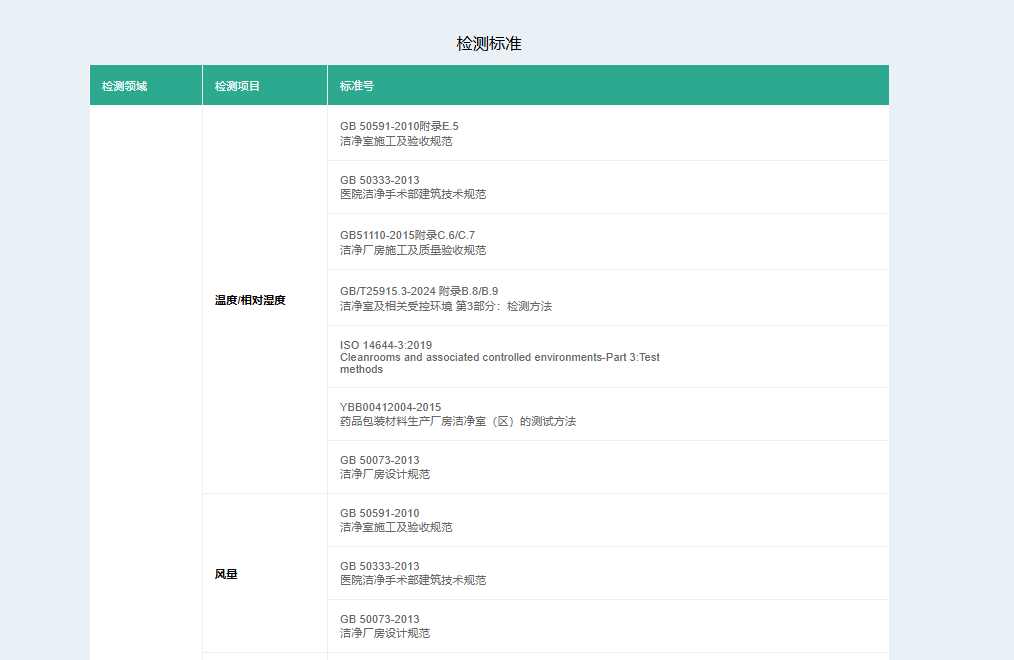Click GB 50591-2010 in the 风量 section
Screen dimensions: 1014x660
(379, 513)
